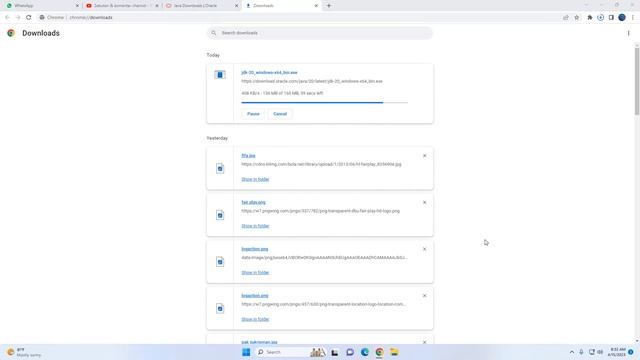Bookmark this page with the star icon
The width and height of the screenshot is (640, 360).
coord(577,18)
